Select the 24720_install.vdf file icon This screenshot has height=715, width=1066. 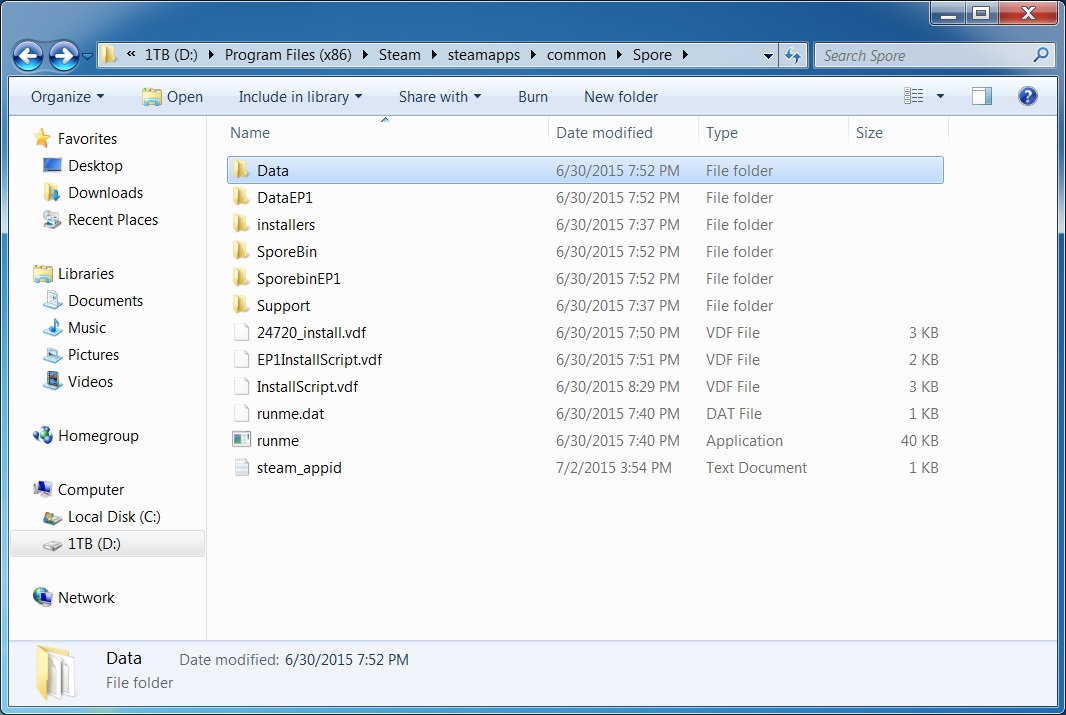[241, 332]
